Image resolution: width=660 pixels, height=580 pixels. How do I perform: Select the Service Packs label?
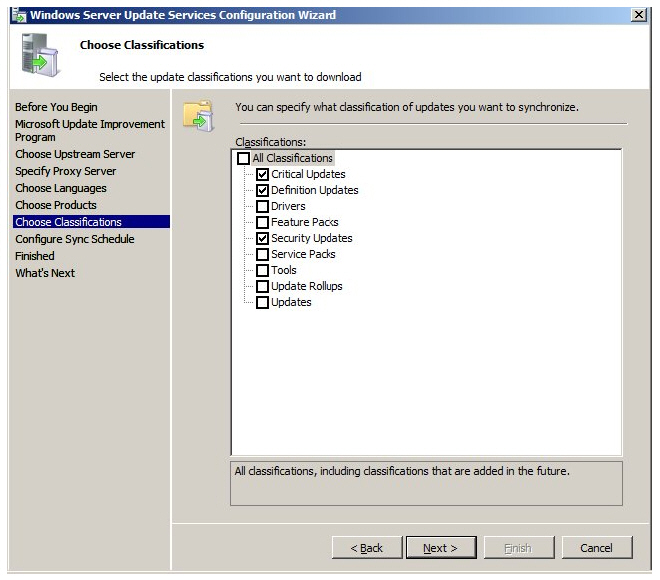point(303,254)
